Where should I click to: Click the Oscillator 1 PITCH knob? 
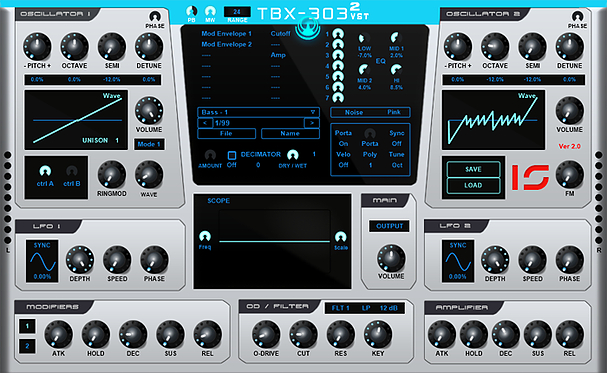pos(37,46)
